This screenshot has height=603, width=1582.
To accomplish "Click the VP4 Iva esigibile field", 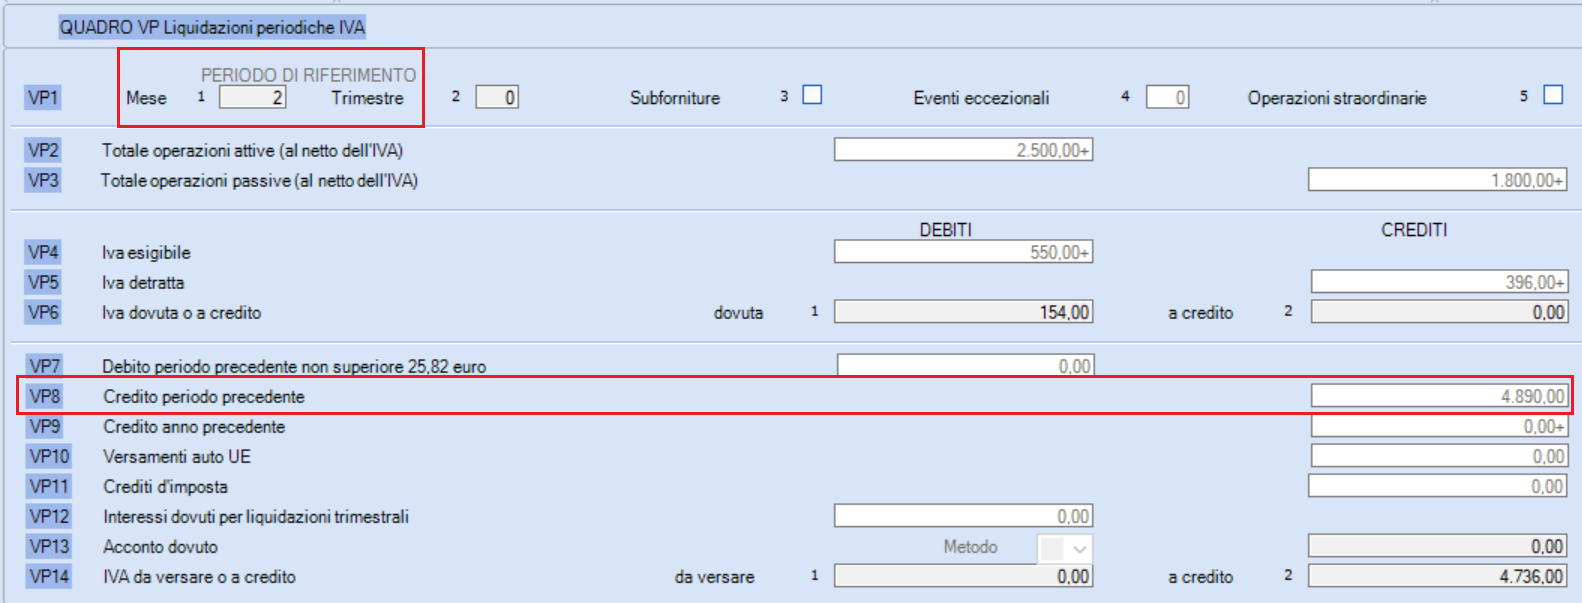I will click(963, 252).
